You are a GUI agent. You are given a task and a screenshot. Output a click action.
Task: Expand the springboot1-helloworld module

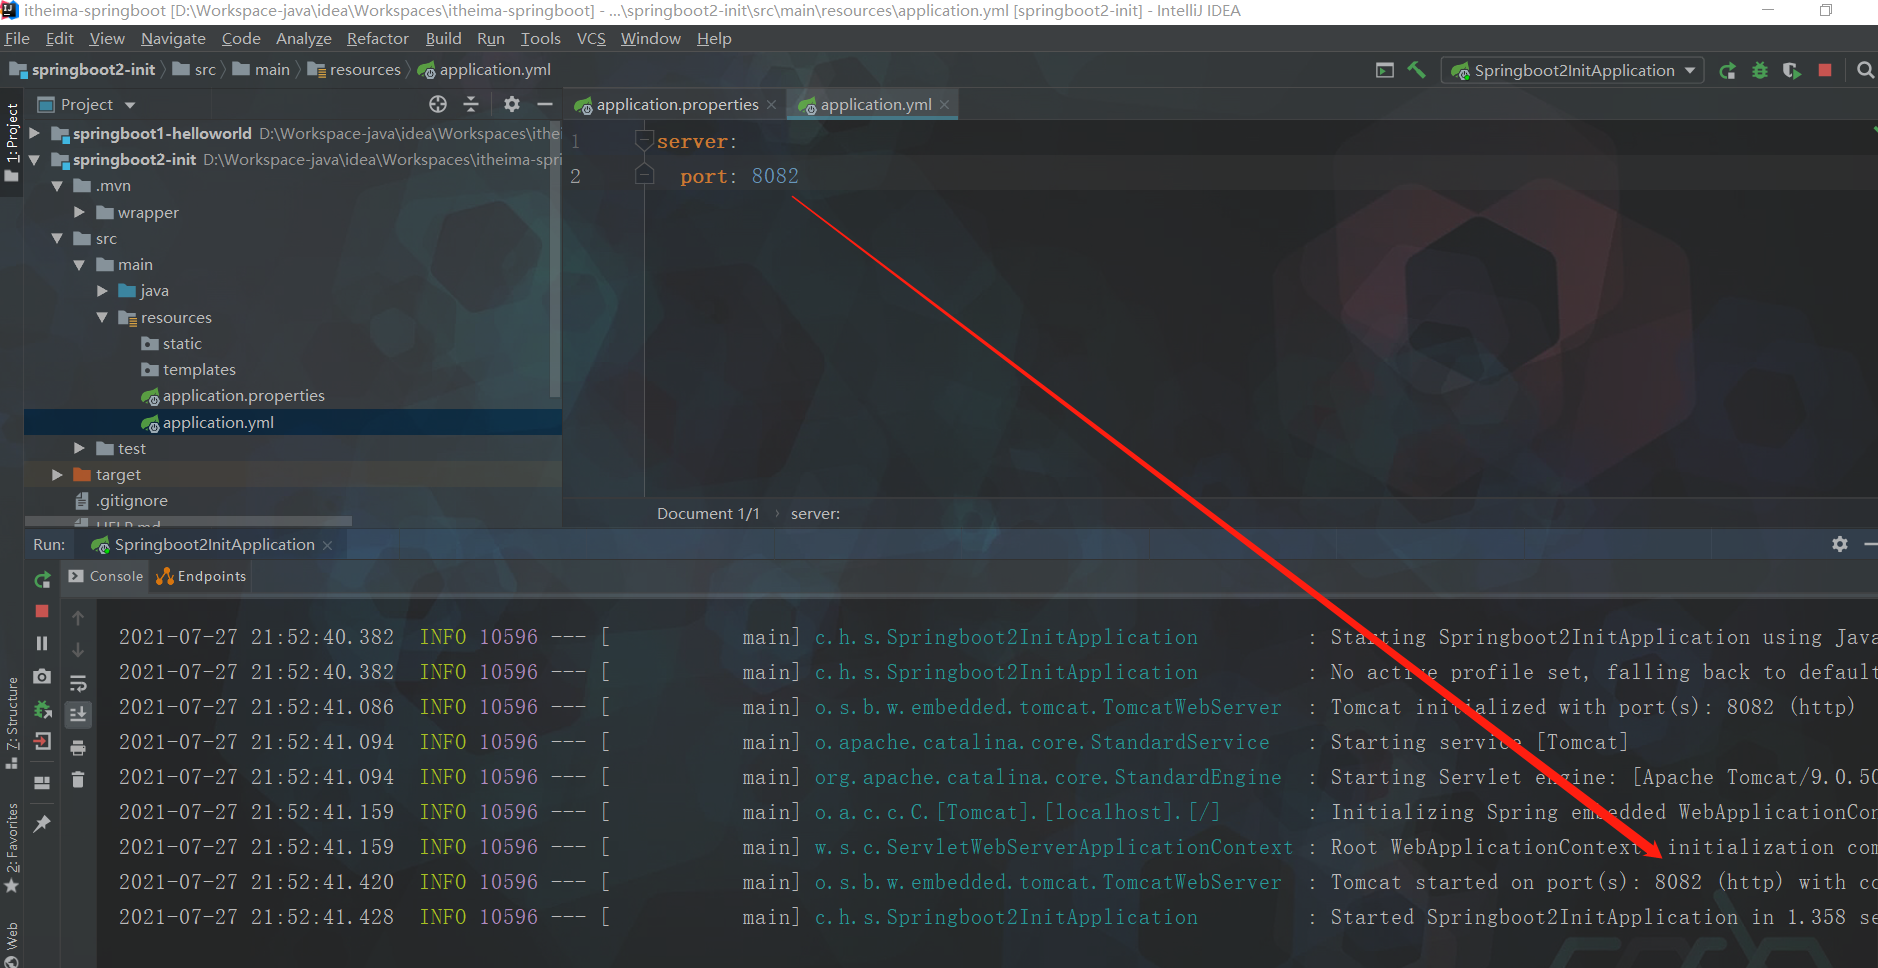(35, 133)
